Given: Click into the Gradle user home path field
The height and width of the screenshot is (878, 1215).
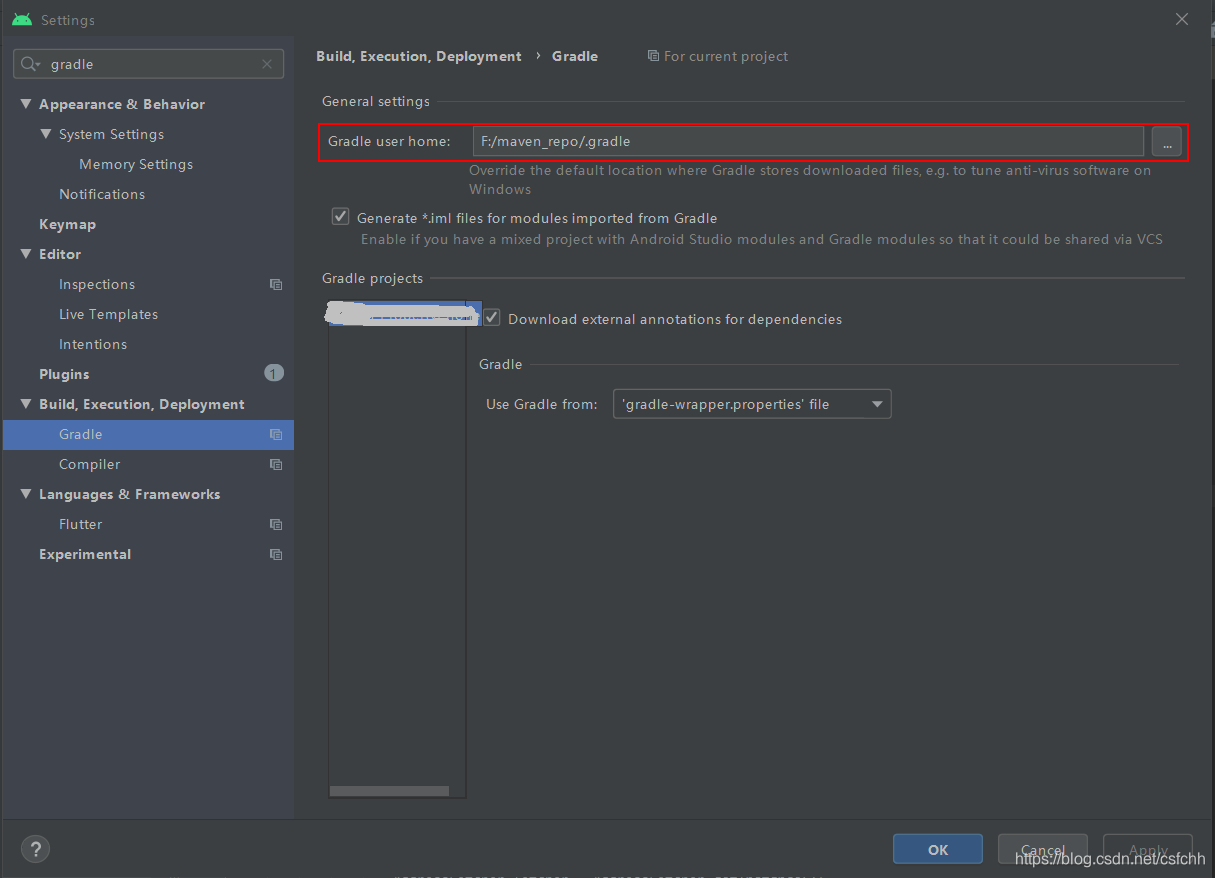Looking at the screenshot, I should (x=808, y=141).
